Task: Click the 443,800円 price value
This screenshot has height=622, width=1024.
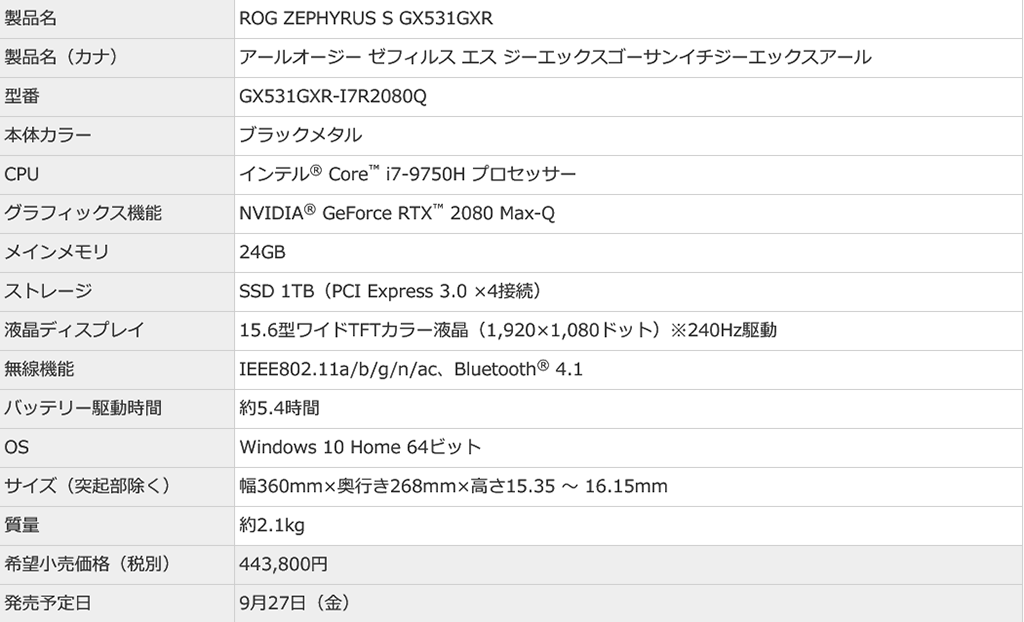Action: 283,564
